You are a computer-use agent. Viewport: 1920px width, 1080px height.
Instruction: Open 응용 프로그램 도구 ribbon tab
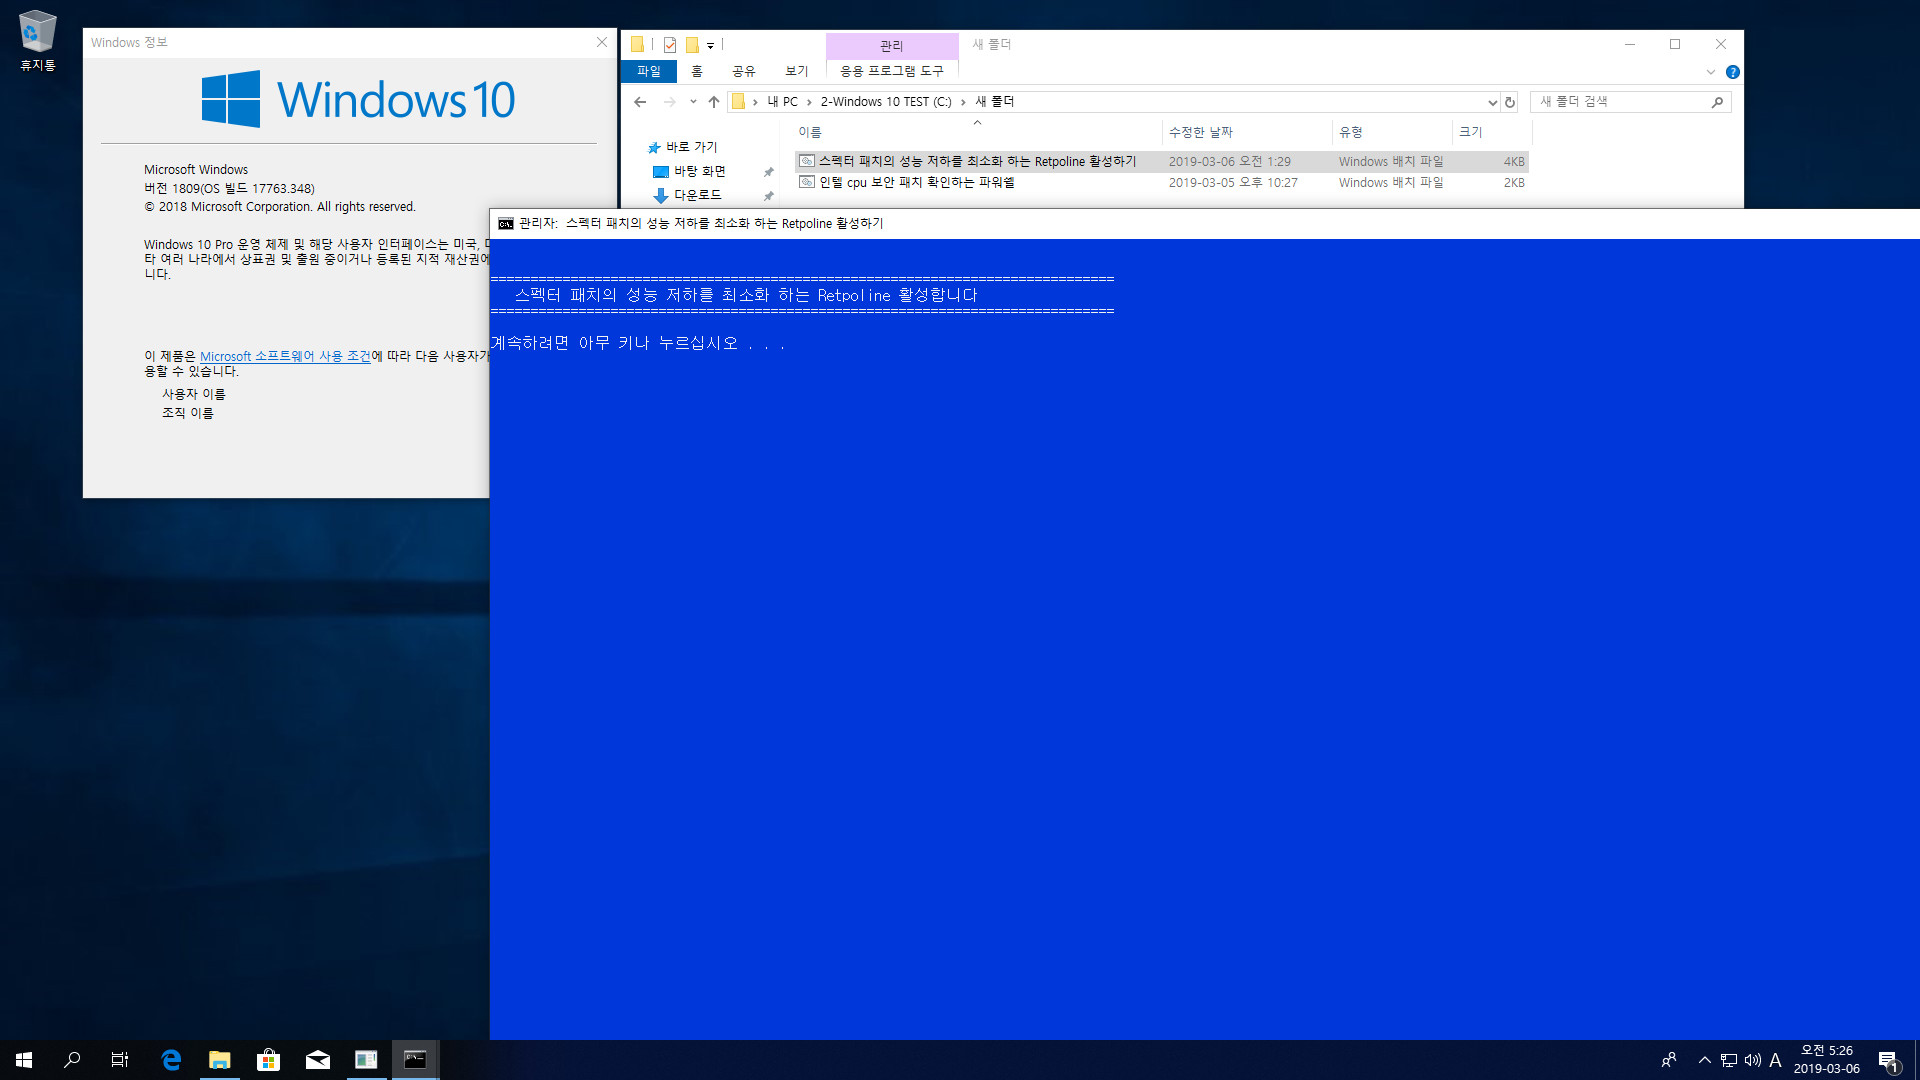point(892,71)
